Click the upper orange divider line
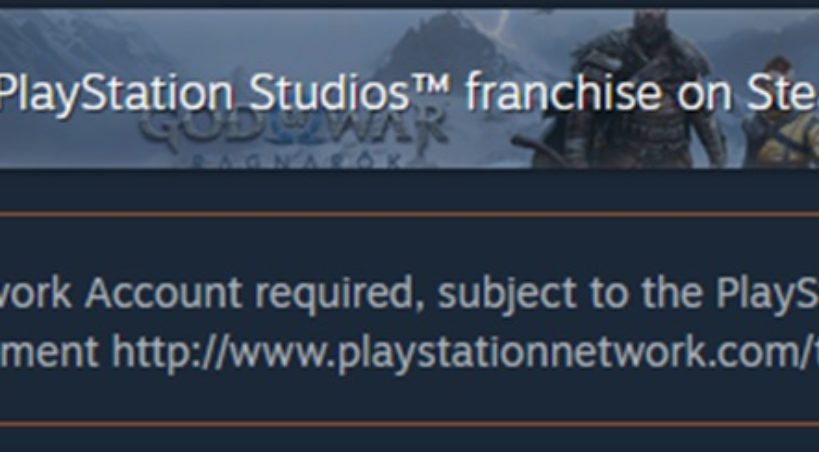Image resolution: width=819 pixels, height=452 pixels. [410, 214]
